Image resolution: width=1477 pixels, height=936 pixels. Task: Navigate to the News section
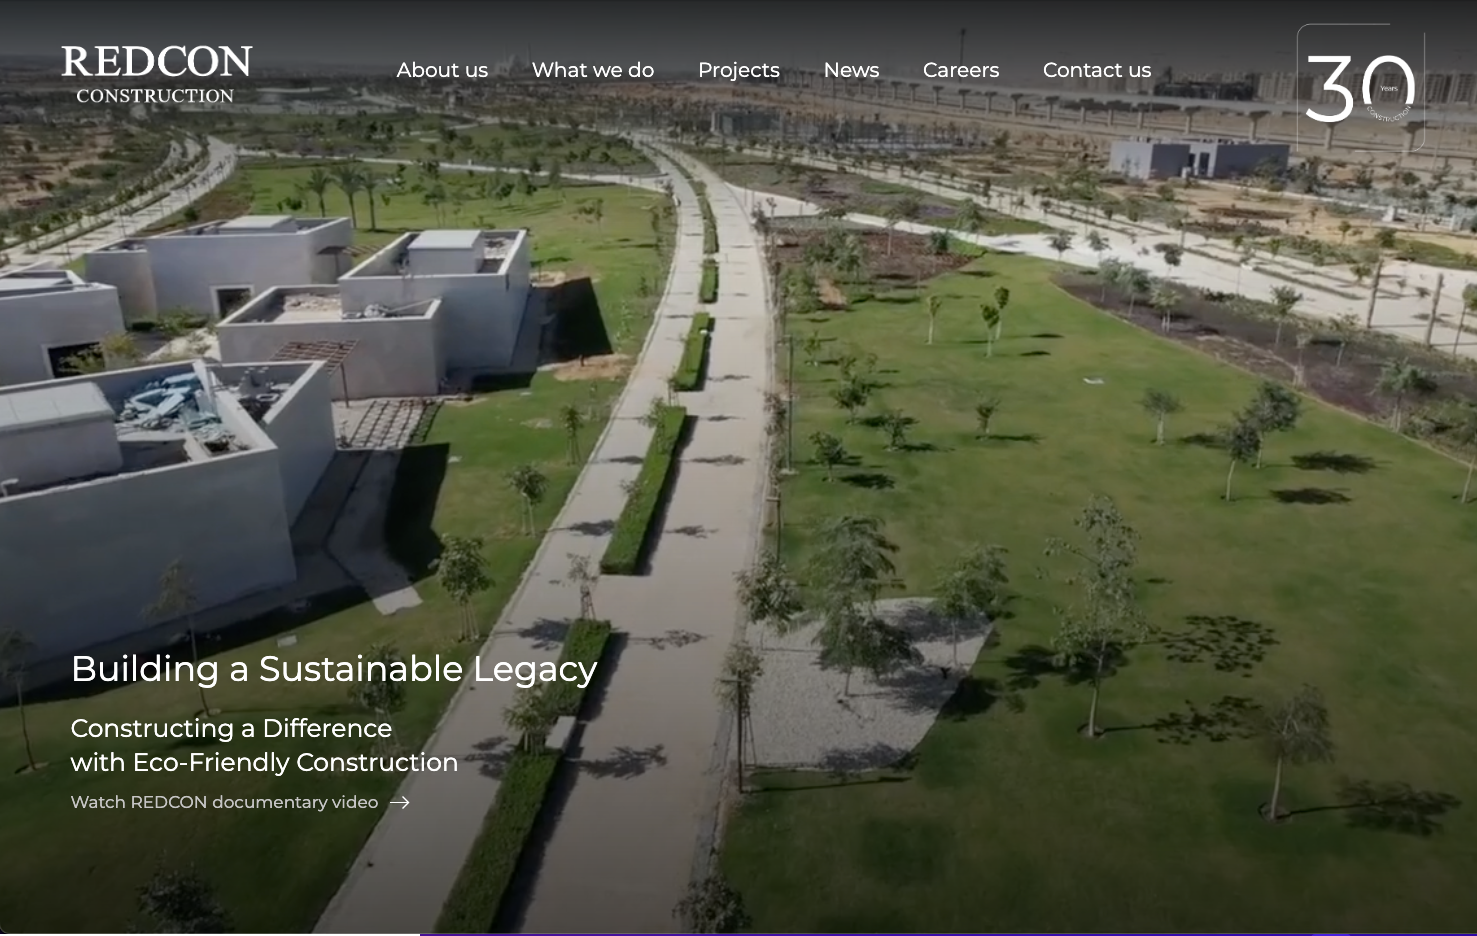click(x=851, y=70)
